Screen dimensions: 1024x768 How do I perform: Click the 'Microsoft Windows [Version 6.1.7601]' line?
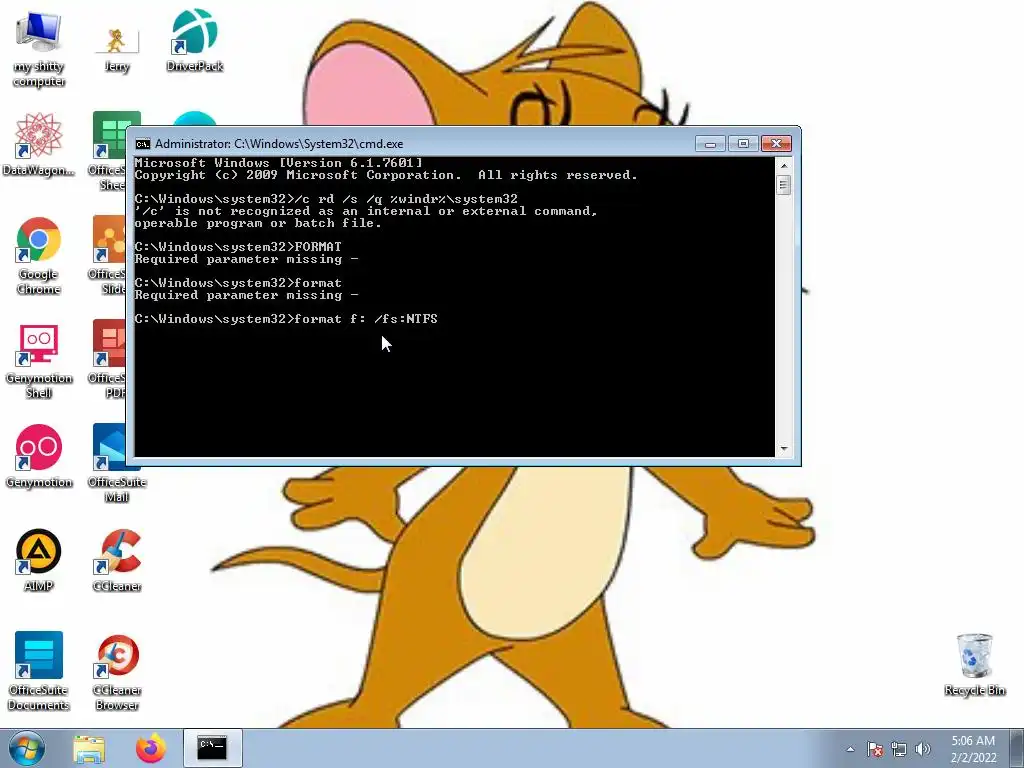coord(278,163)
